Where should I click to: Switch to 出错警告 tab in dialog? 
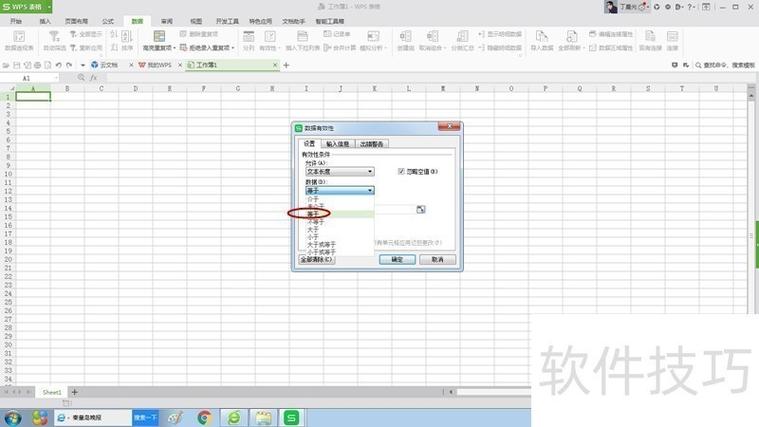pyautogui.click(x=372, y=144)
